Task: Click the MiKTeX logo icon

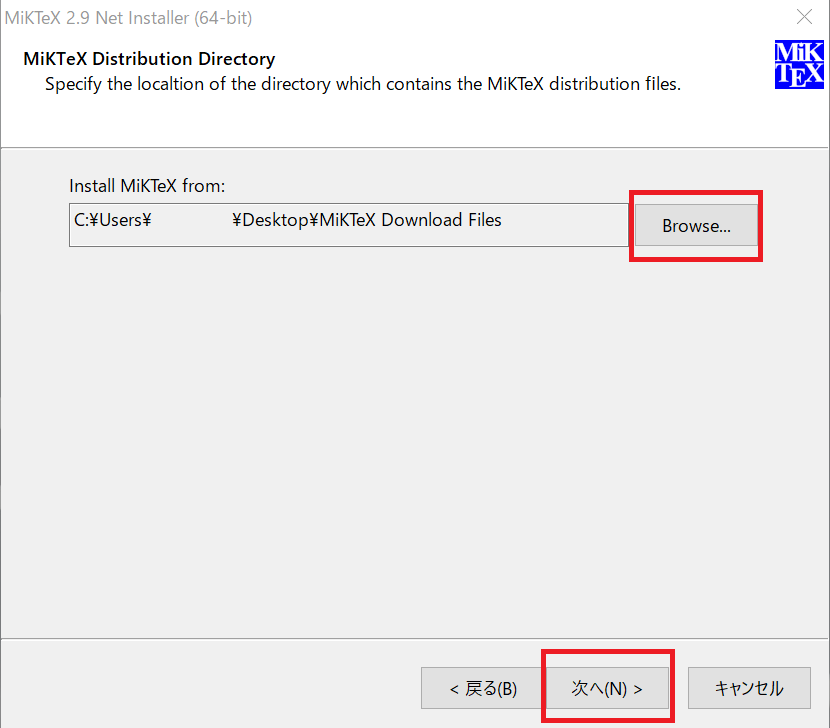Action: pyautogui.click(x=799, y=65)
